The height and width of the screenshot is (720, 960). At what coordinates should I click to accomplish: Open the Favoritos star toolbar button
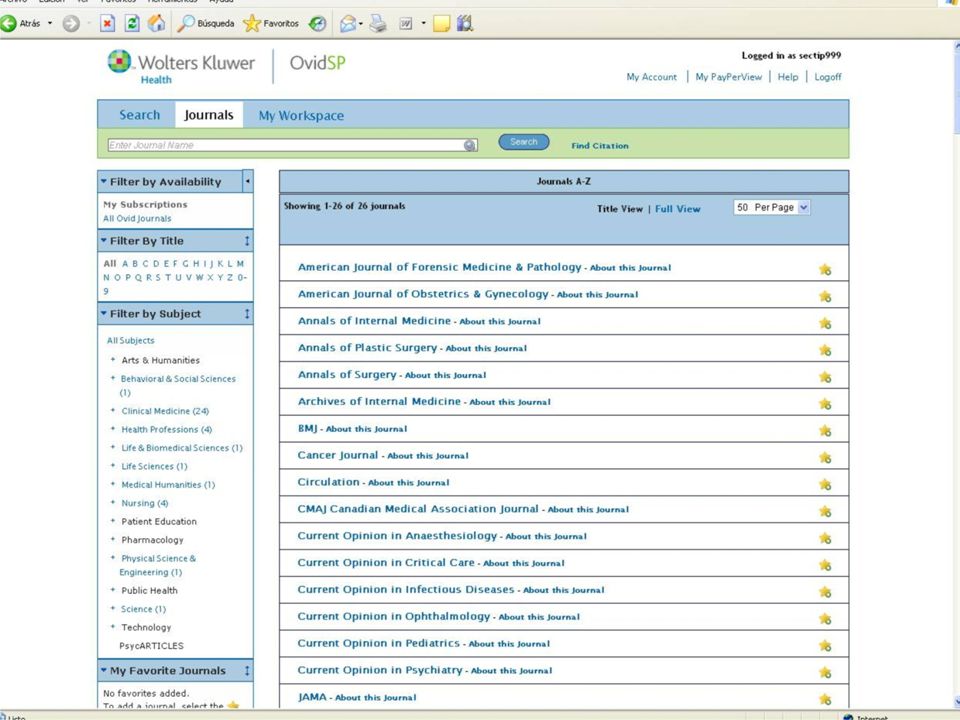click(271, 23)
